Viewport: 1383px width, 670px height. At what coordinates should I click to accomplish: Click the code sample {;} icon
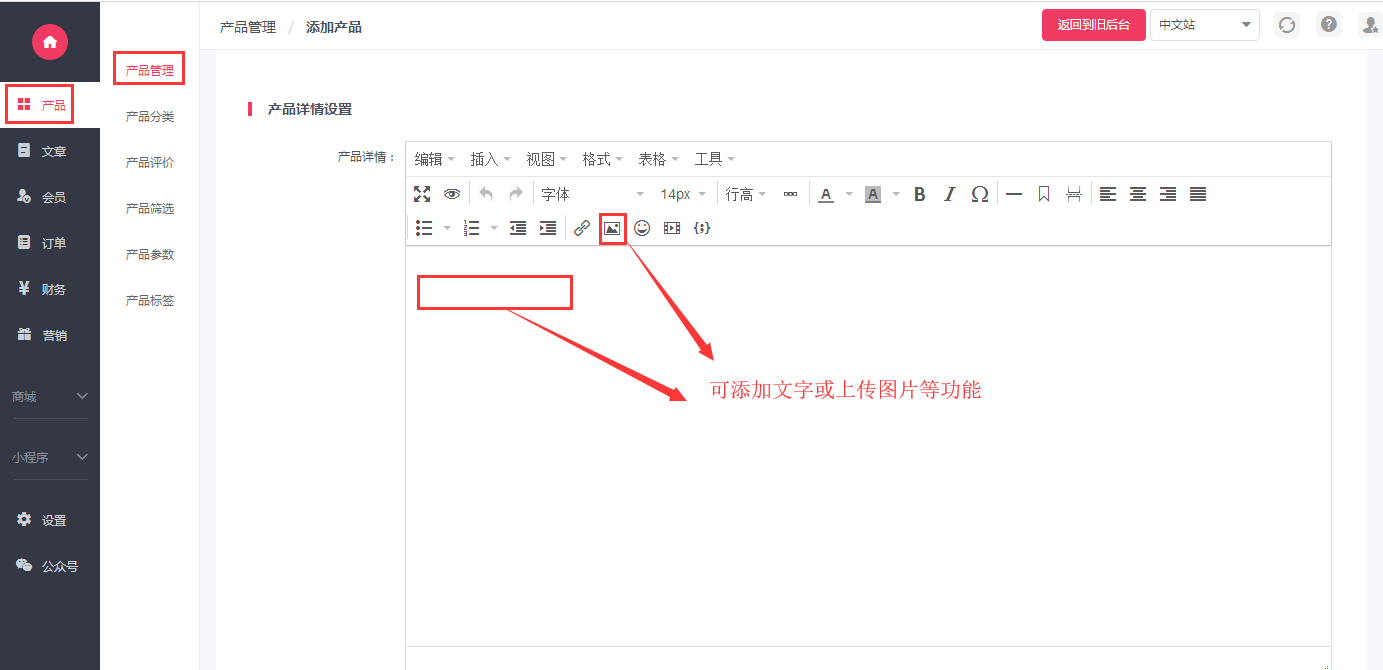[702, 228]
